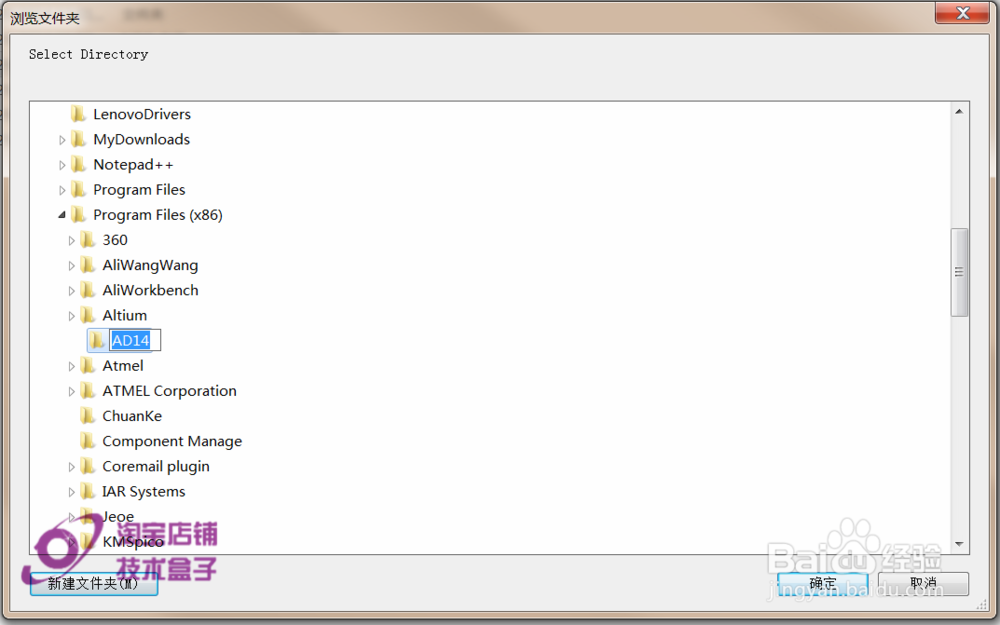
Task: Select the Notepad++ folder name
Action: [133, 165]
